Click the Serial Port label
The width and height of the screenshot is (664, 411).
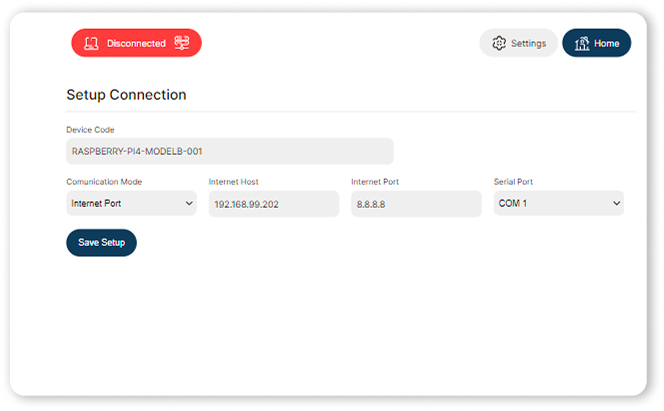click(x=513, y=182)
